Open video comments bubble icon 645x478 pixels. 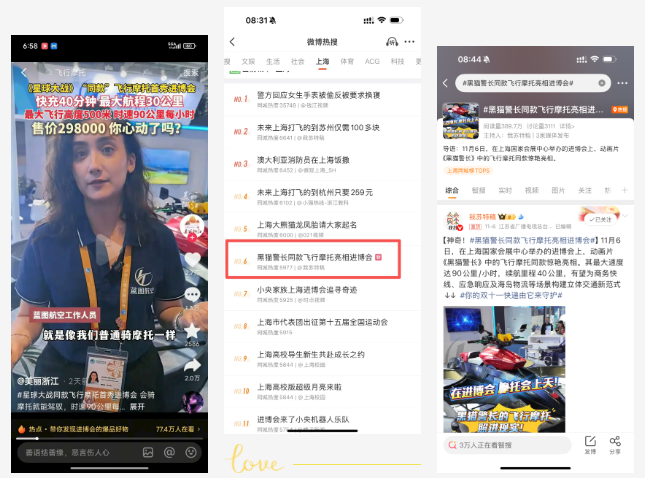coord(192,294)
